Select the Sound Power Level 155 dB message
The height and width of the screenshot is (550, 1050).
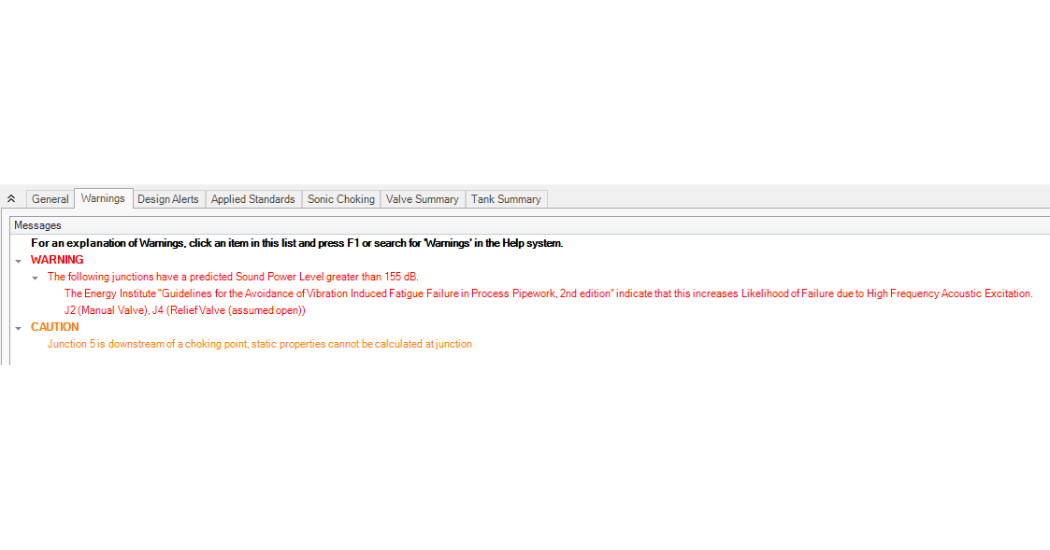pos(233,277)
